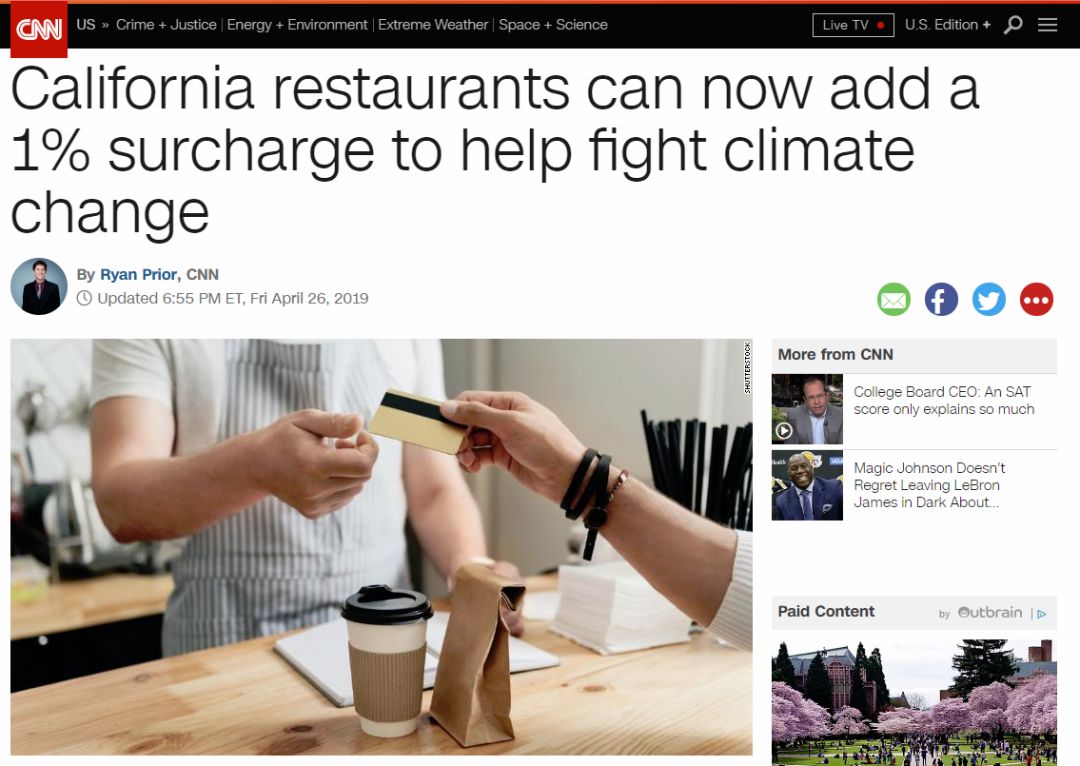Share article on Twitter
The height and width of the screenshot is (766, 1080).
coord(988,300)
